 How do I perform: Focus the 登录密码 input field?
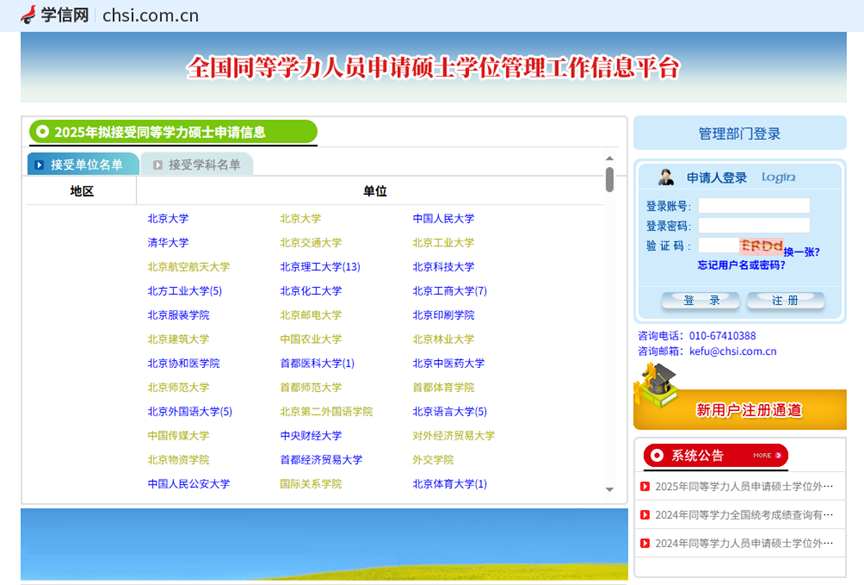pos(754,225)
